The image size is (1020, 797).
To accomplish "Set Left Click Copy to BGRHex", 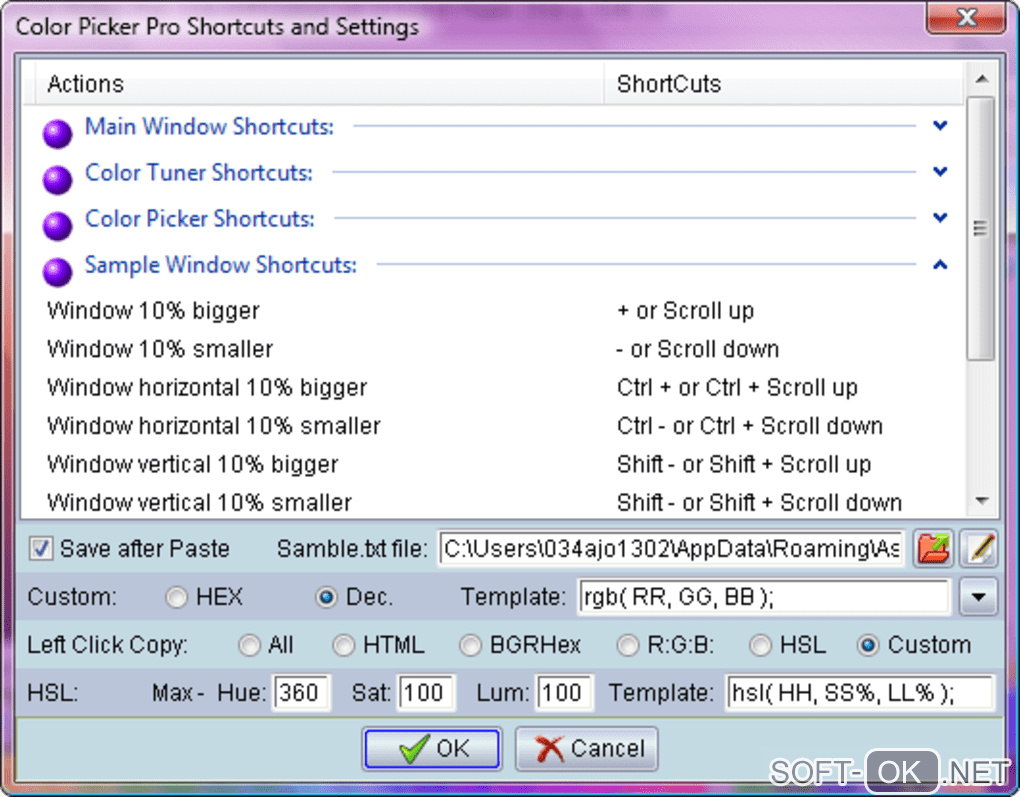I will pos(470,645).
